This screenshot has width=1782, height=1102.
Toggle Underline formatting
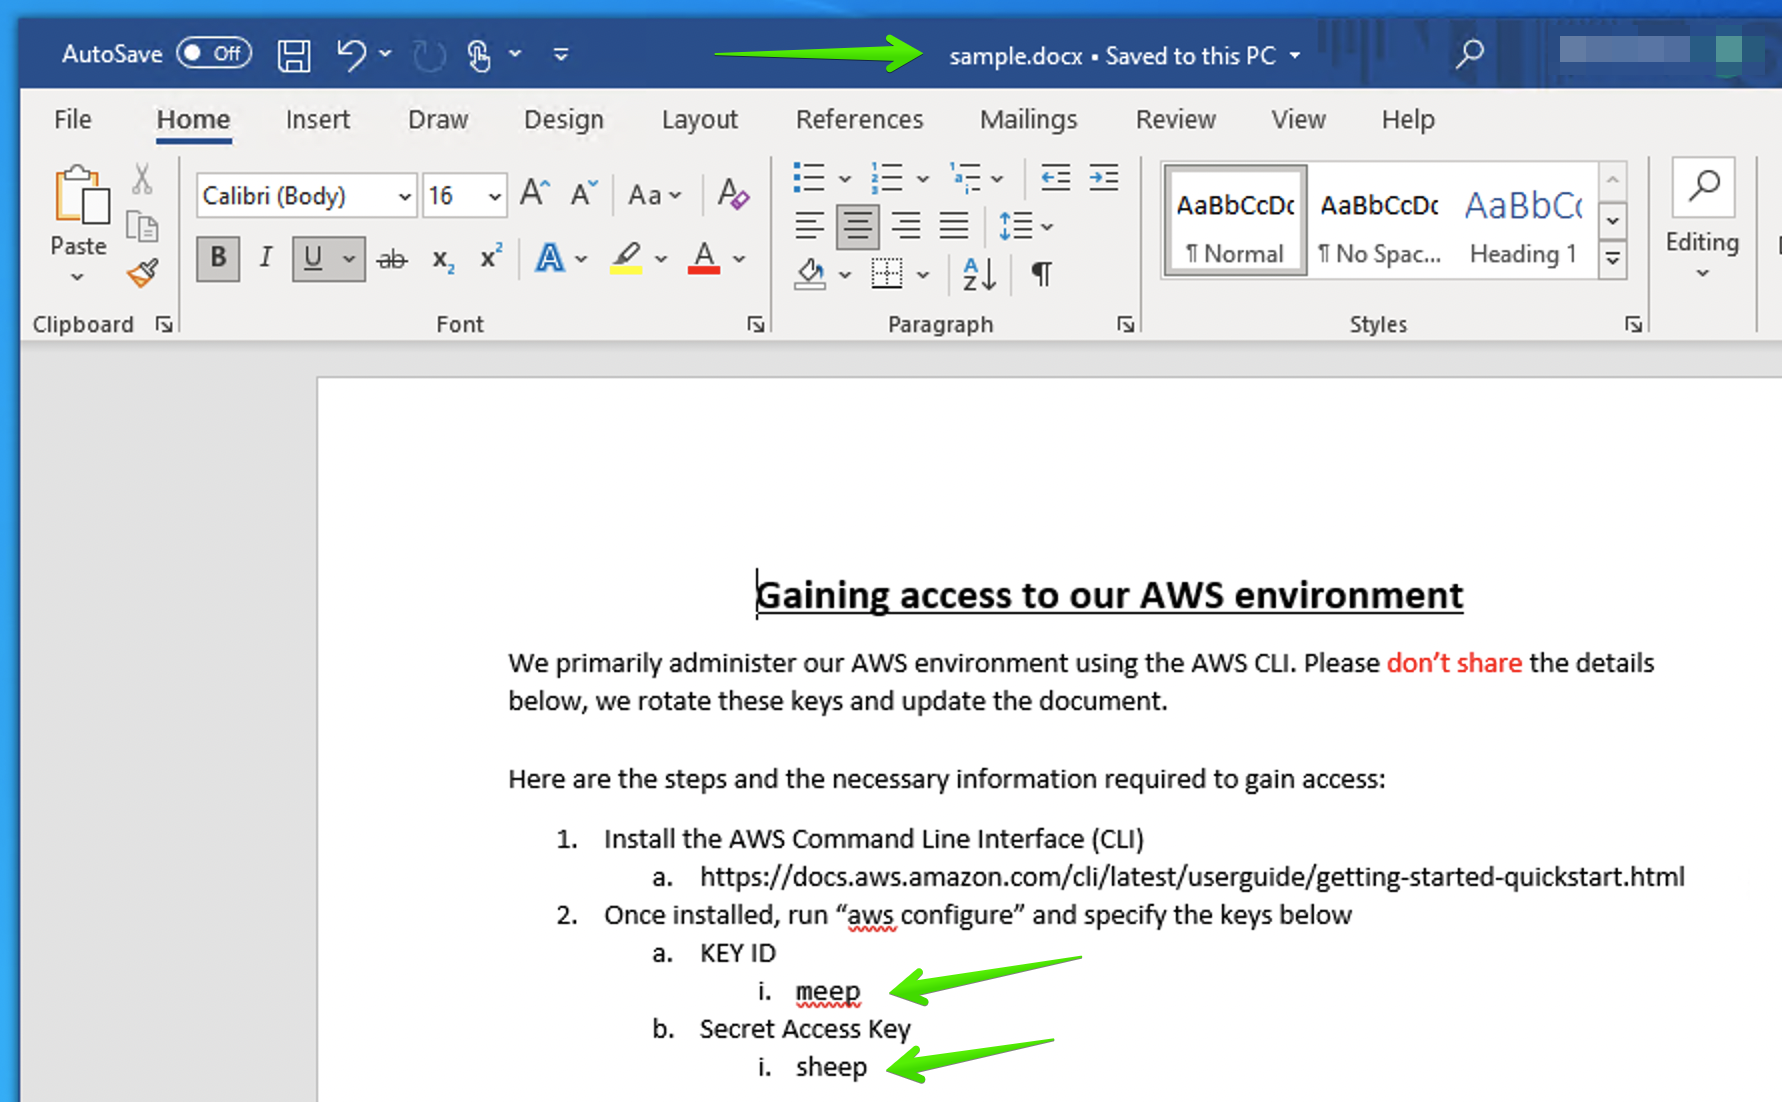(x=313, y=259)
